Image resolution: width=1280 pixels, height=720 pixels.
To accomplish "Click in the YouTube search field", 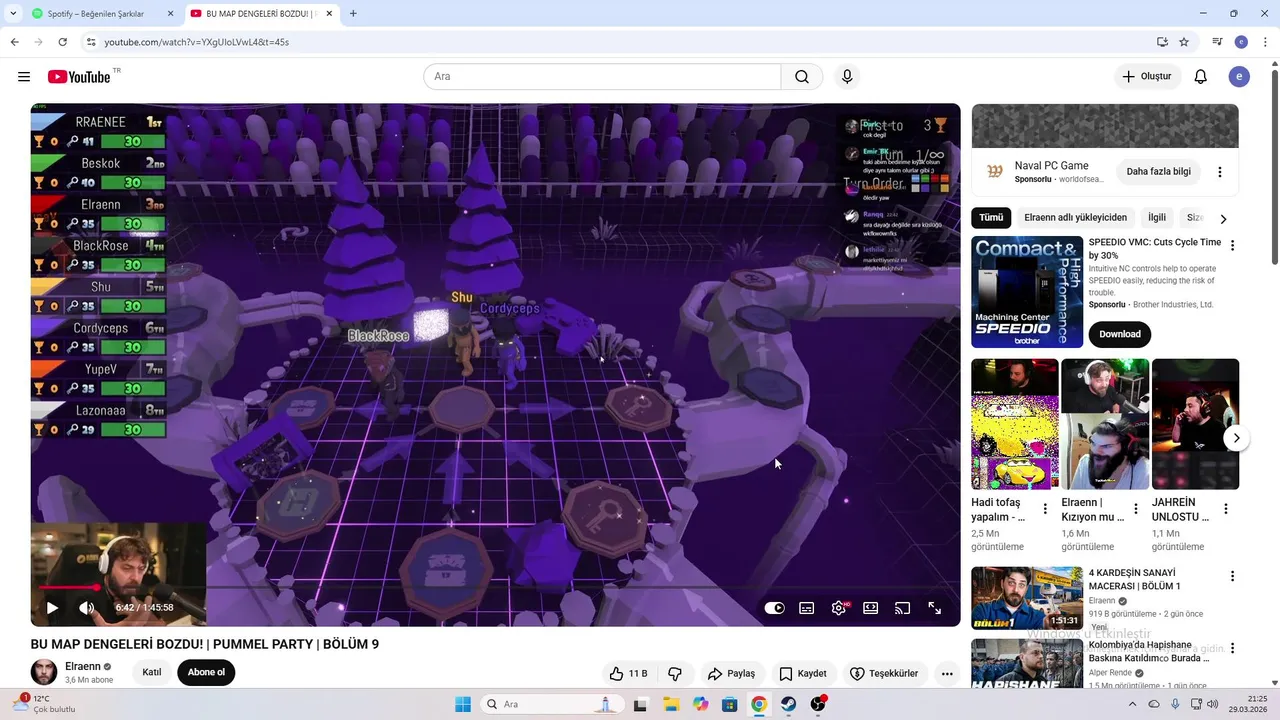I will 602,77.
